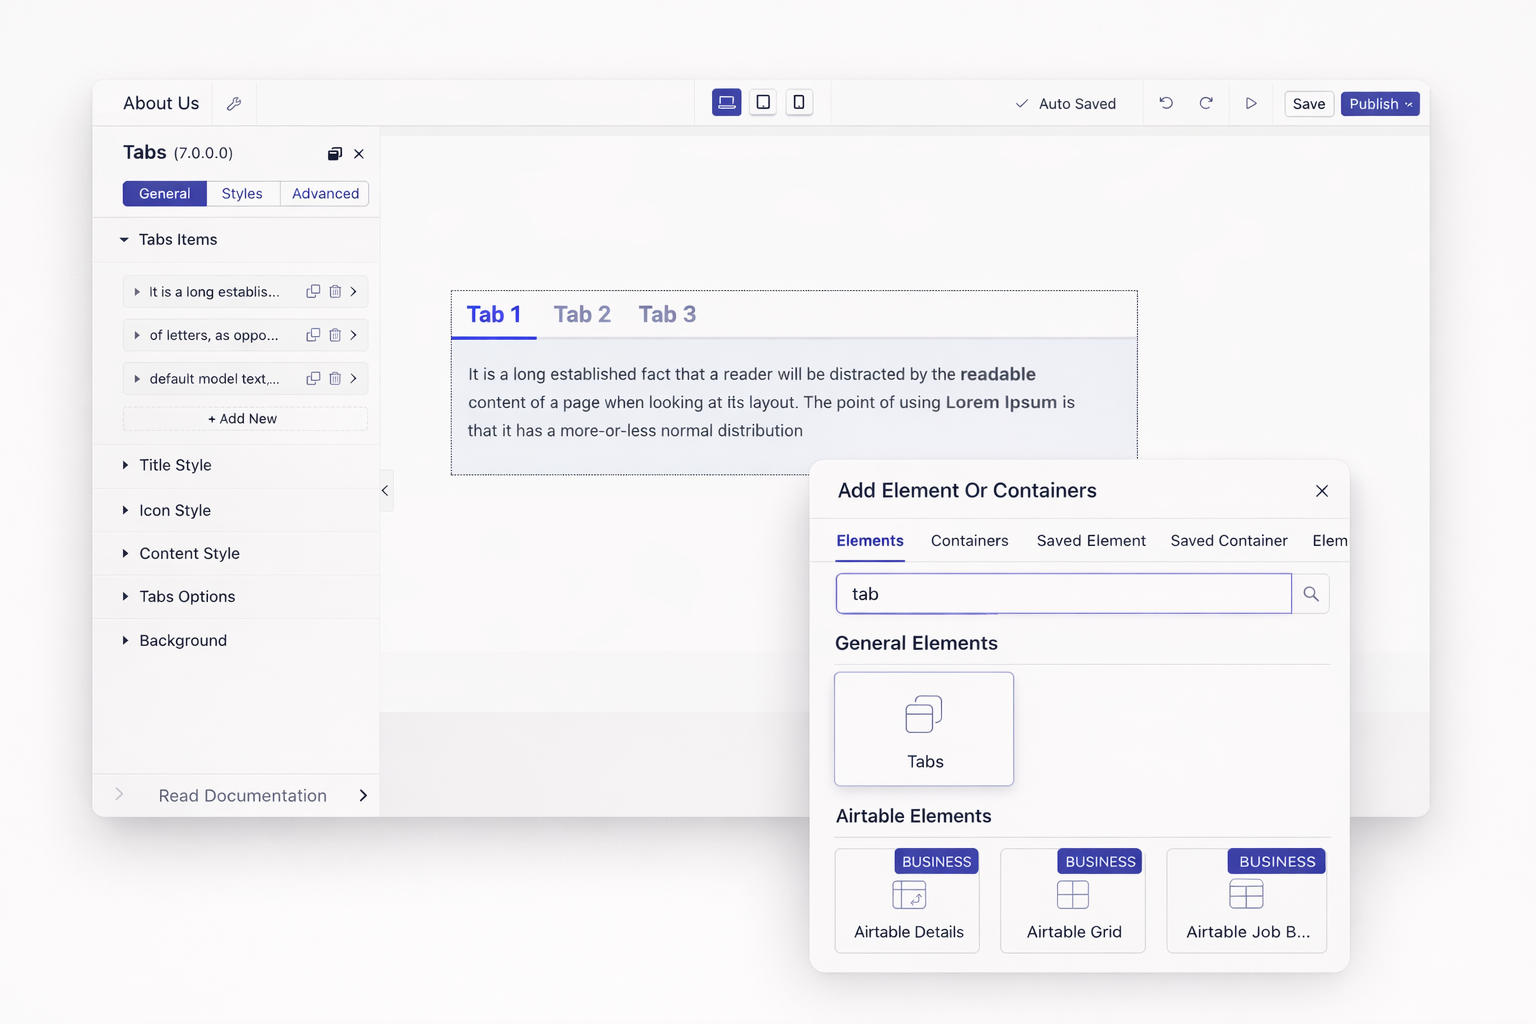
Task: Click the + Add New button
Action: pos(244,419)
